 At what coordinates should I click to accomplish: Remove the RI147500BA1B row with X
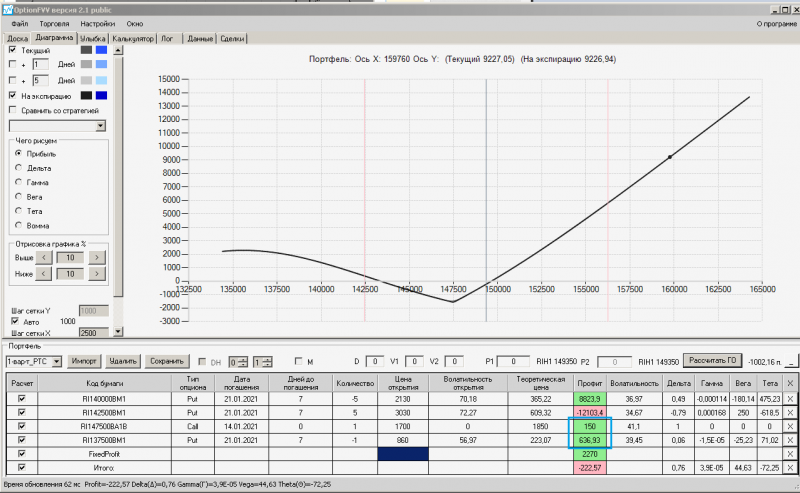pyautogui.click(x=790, y=426)
